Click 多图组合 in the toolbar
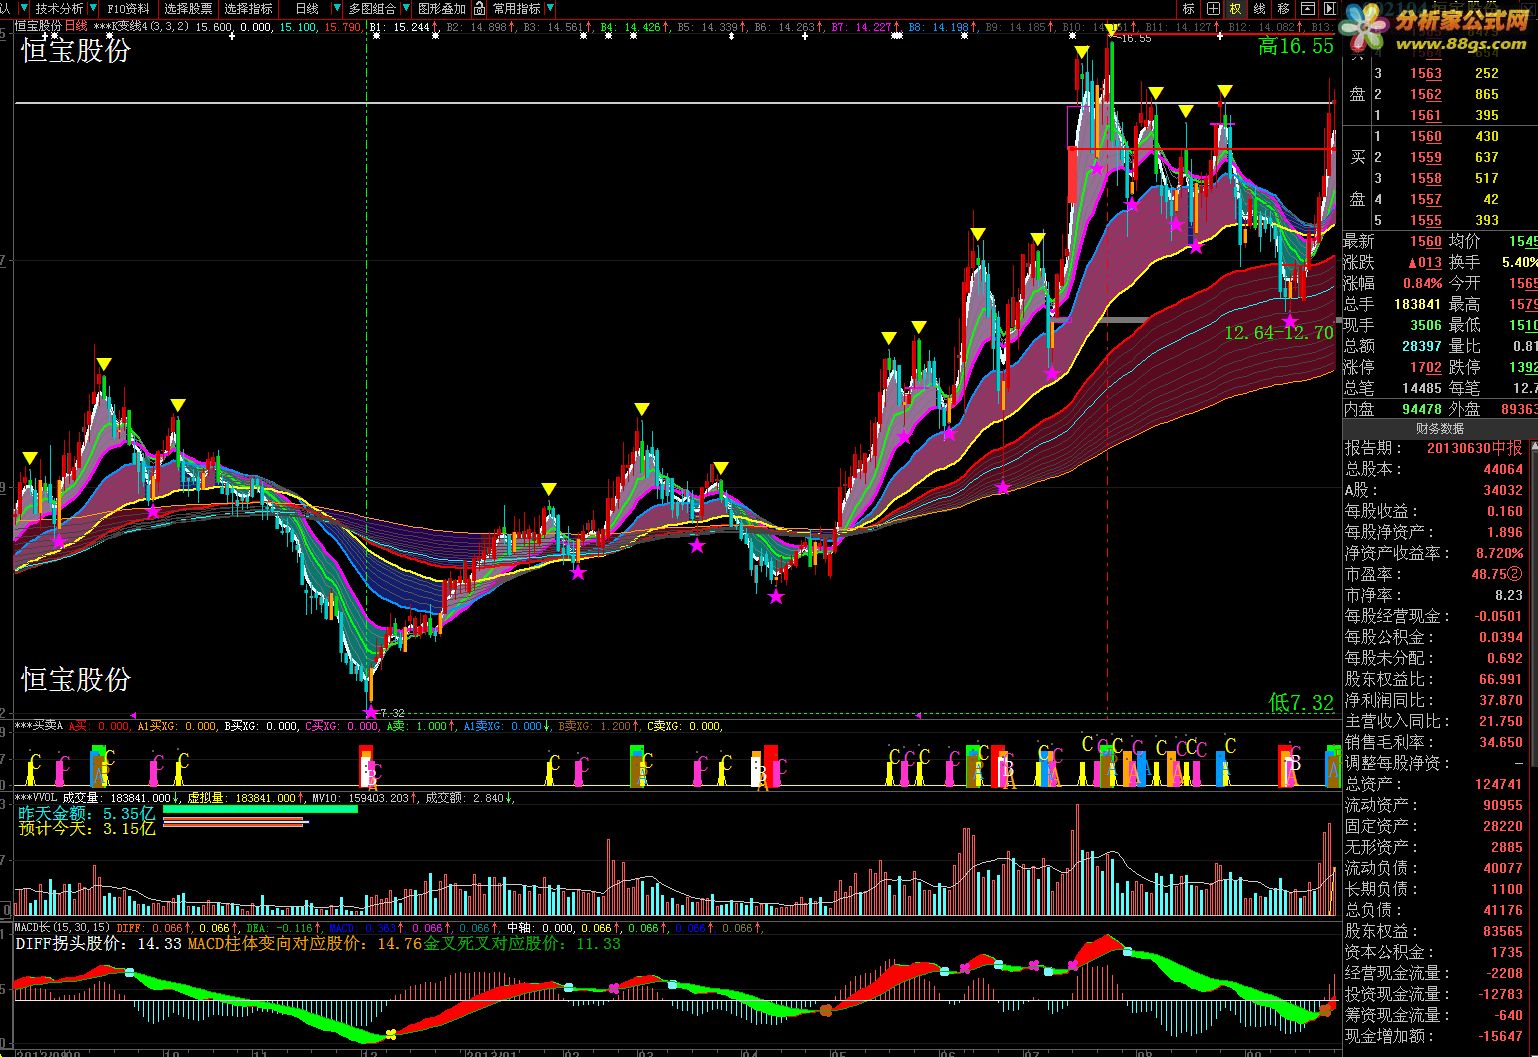The image size is (1538, 1057). [x=372, y=8]
